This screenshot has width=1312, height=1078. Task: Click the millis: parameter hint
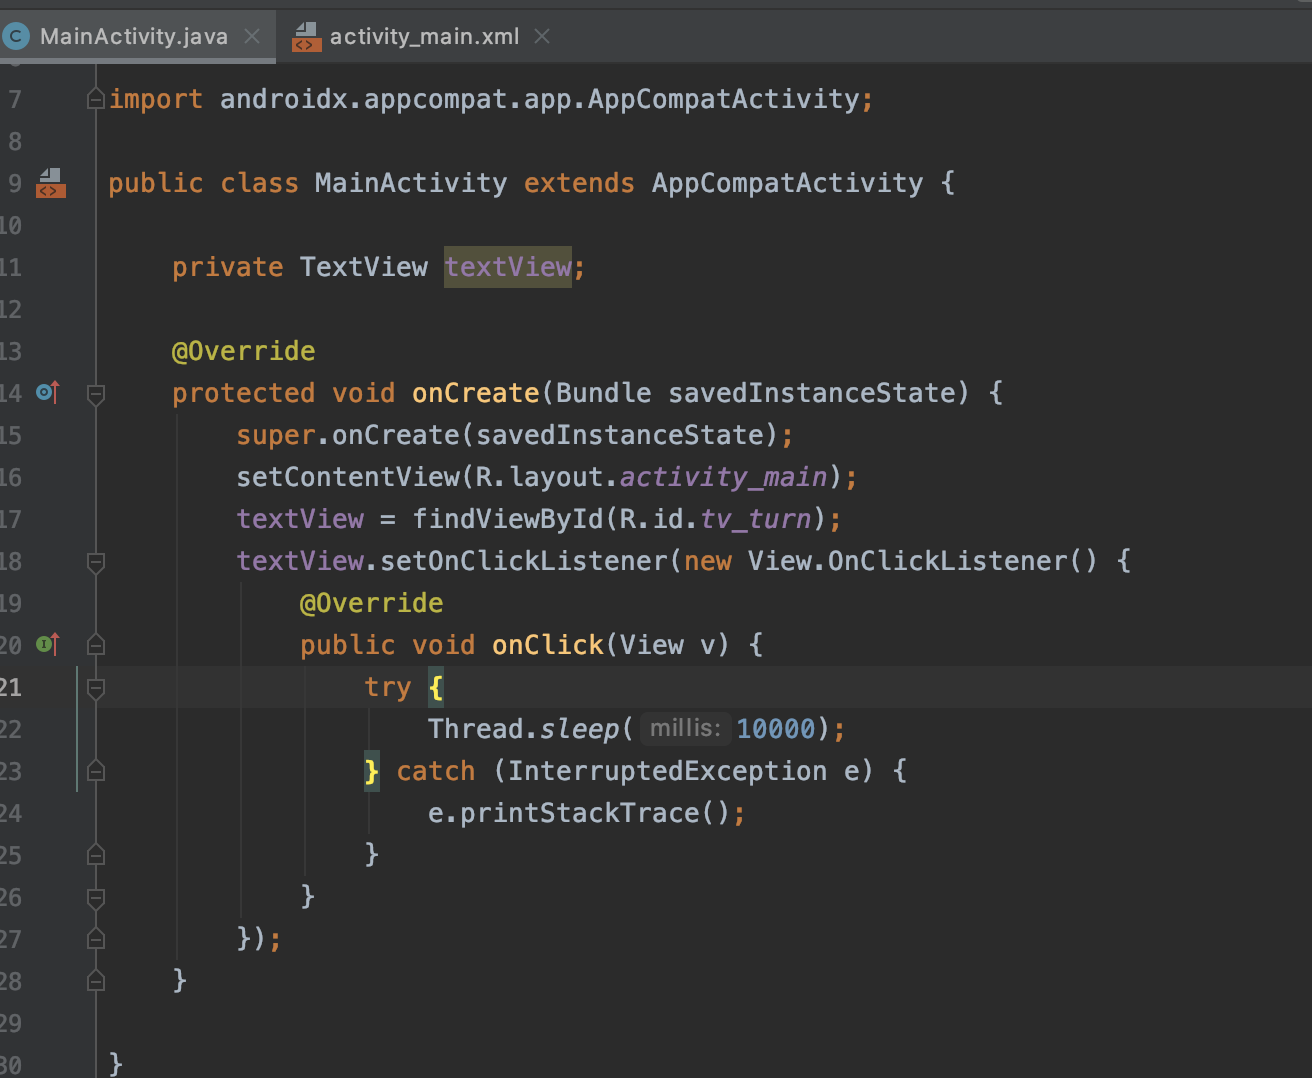(685, 728)
